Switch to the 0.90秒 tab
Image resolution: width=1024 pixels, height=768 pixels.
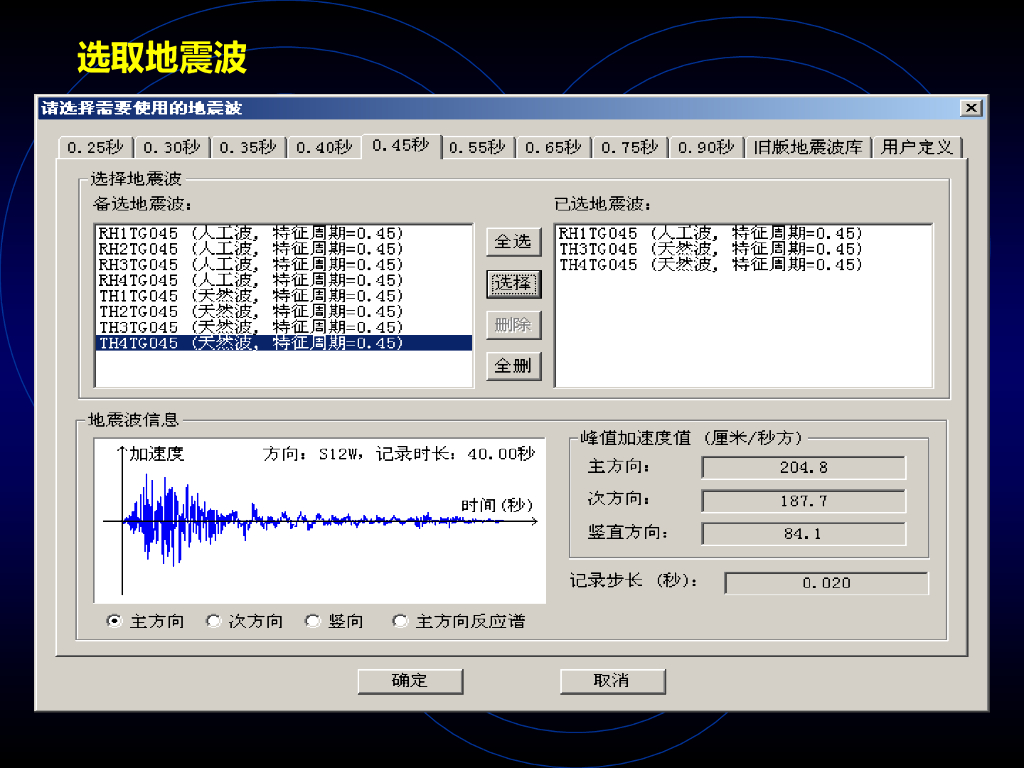tap(705, 148)
